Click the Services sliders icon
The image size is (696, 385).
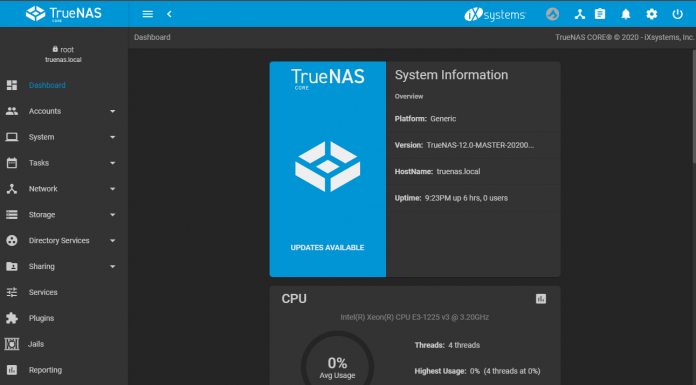coord(12,292)
